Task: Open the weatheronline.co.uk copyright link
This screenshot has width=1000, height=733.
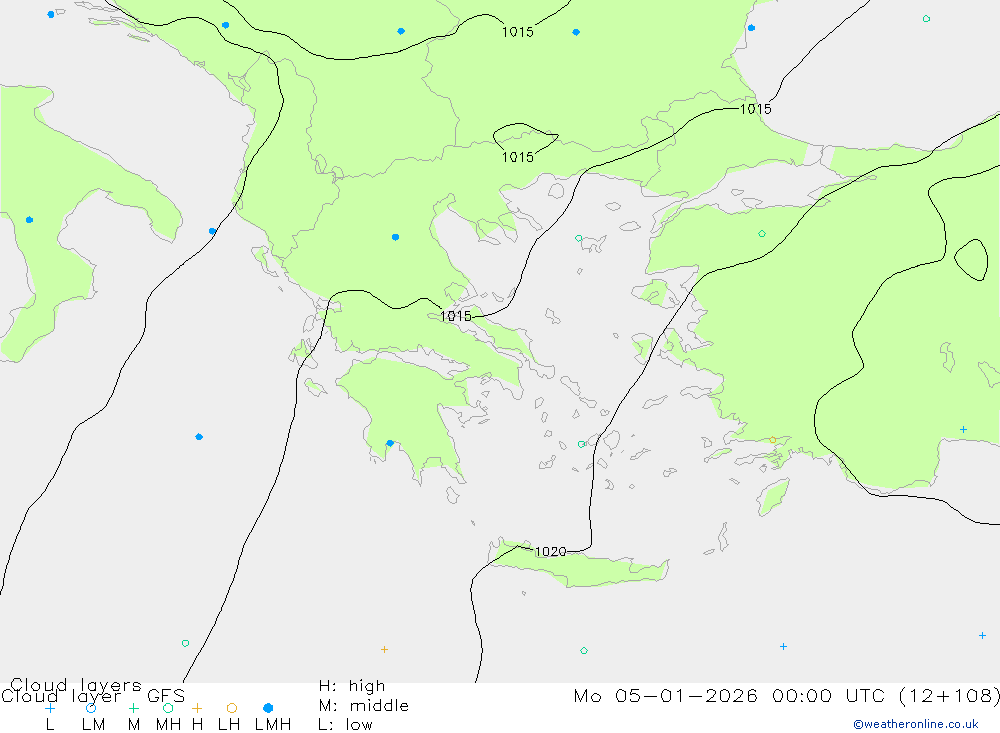Action: tap(916, 724)
